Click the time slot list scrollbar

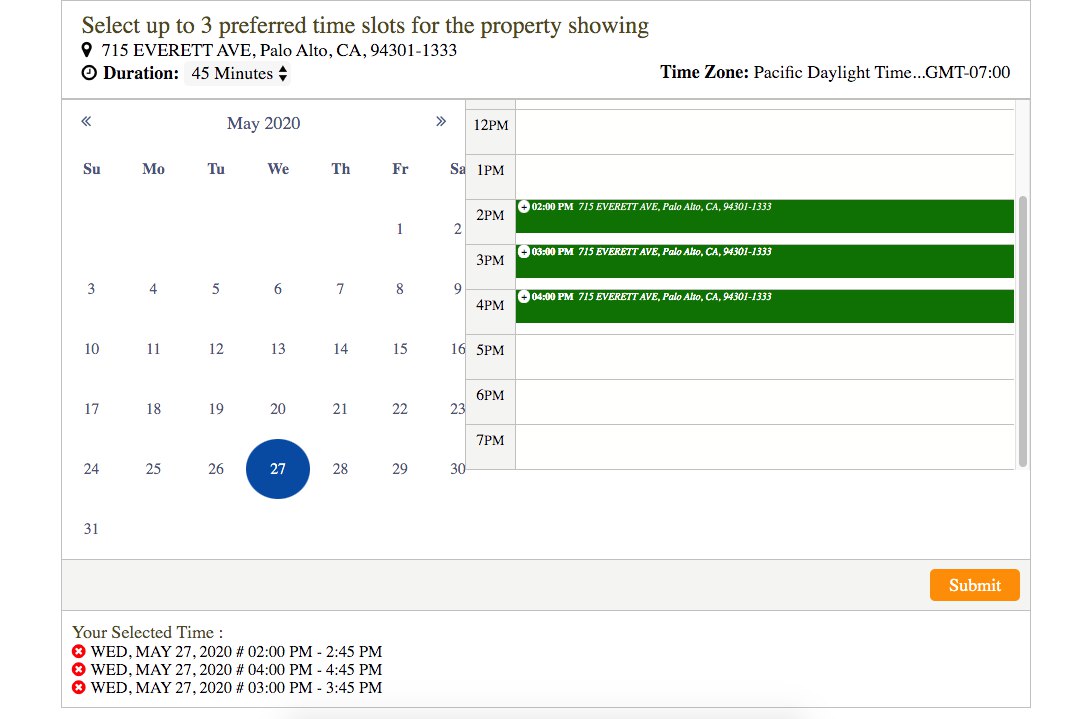(x=1023, y=332)
